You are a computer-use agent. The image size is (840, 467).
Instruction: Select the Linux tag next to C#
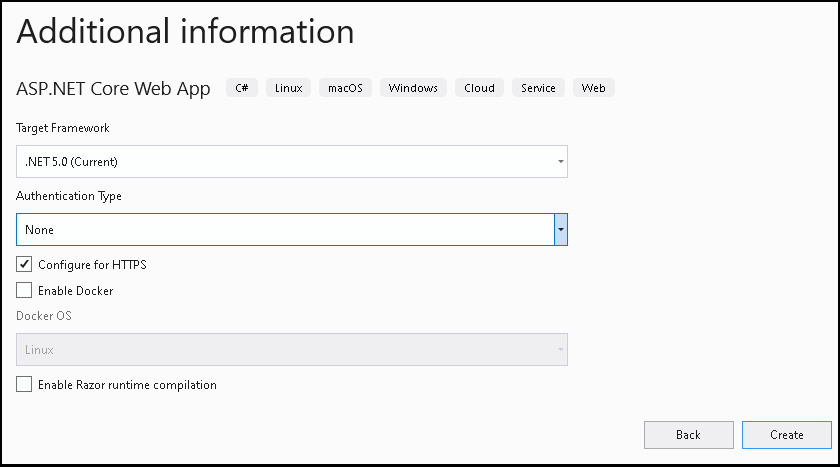289,88
